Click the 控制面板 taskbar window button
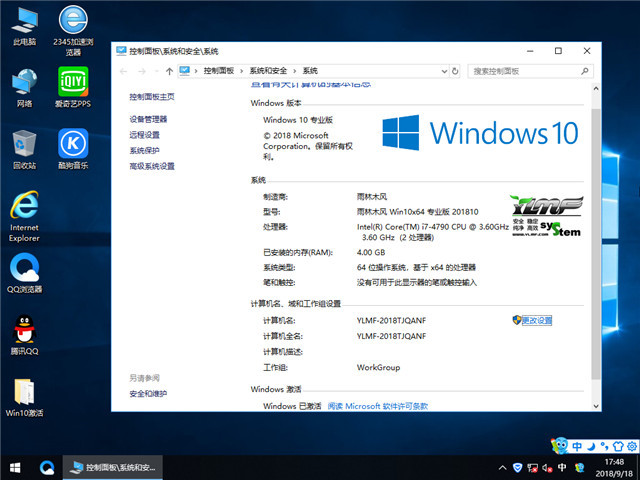640x480 pixels. point(113,467)
